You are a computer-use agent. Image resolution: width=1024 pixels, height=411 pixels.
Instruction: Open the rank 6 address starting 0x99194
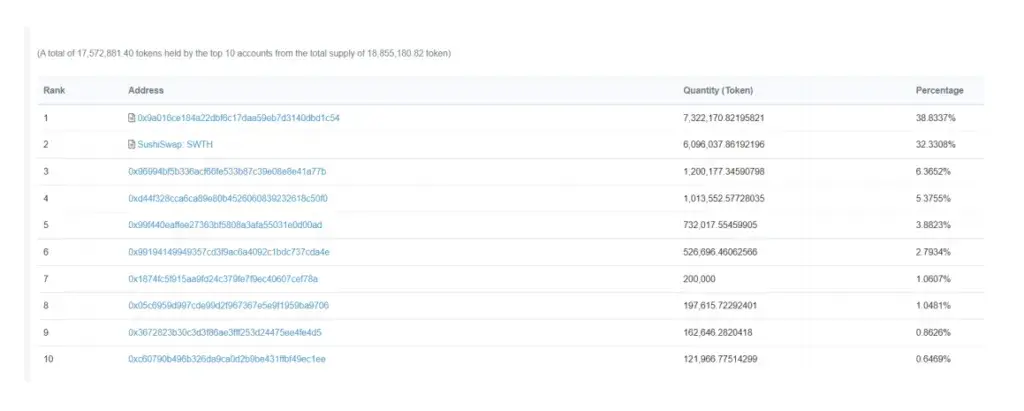point(229,252)
